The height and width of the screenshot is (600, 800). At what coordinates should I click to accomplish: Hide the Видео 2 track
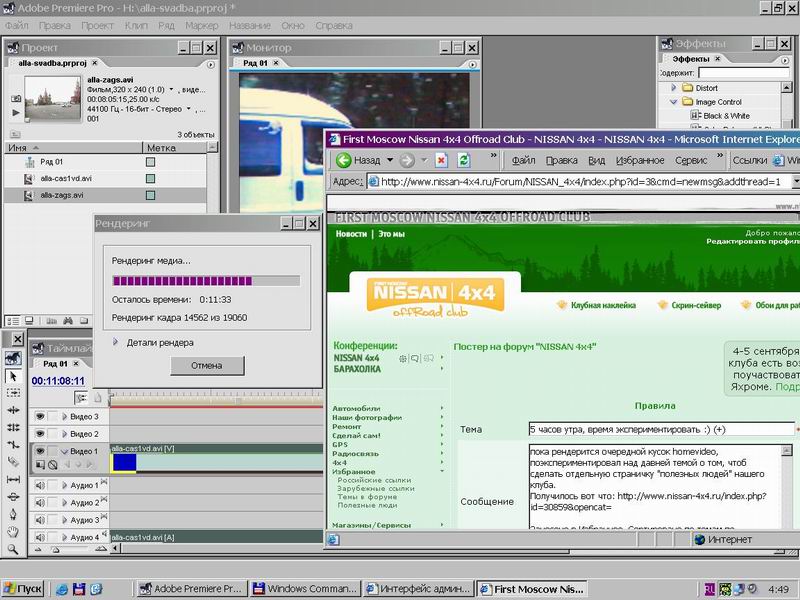point(40,434)
